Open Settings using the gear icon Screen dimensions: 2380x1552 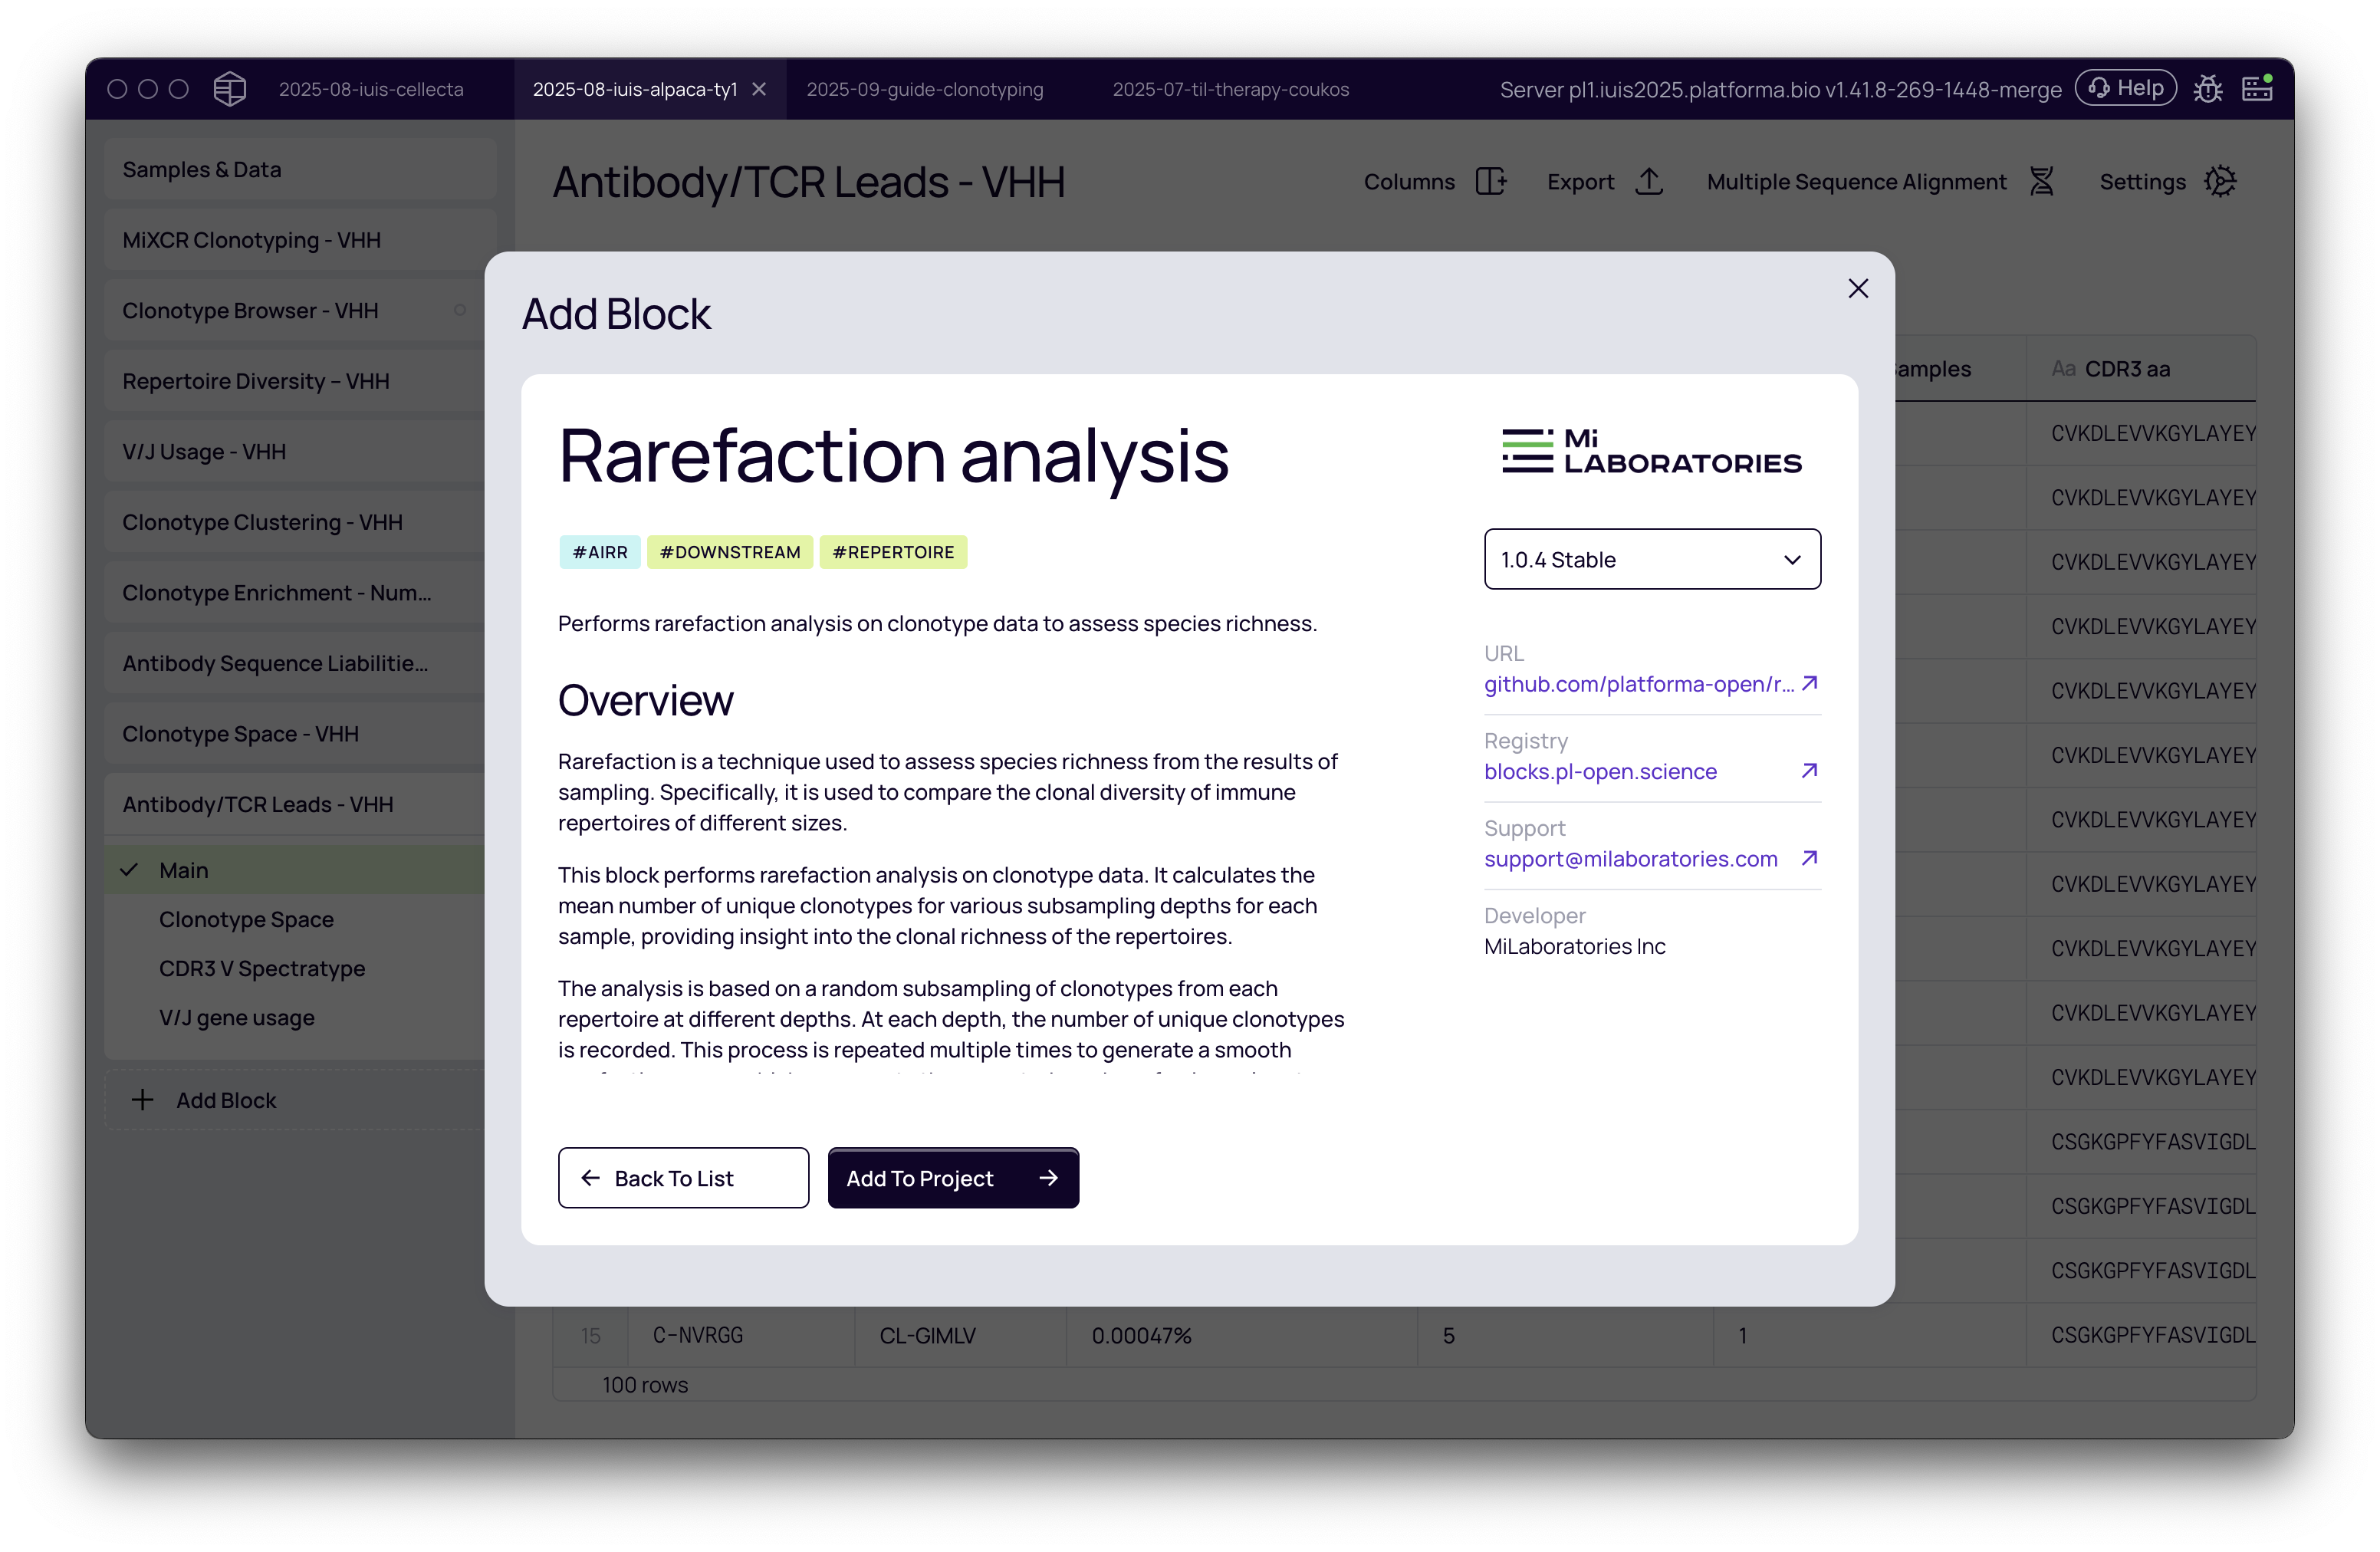tap(2222, 181)
